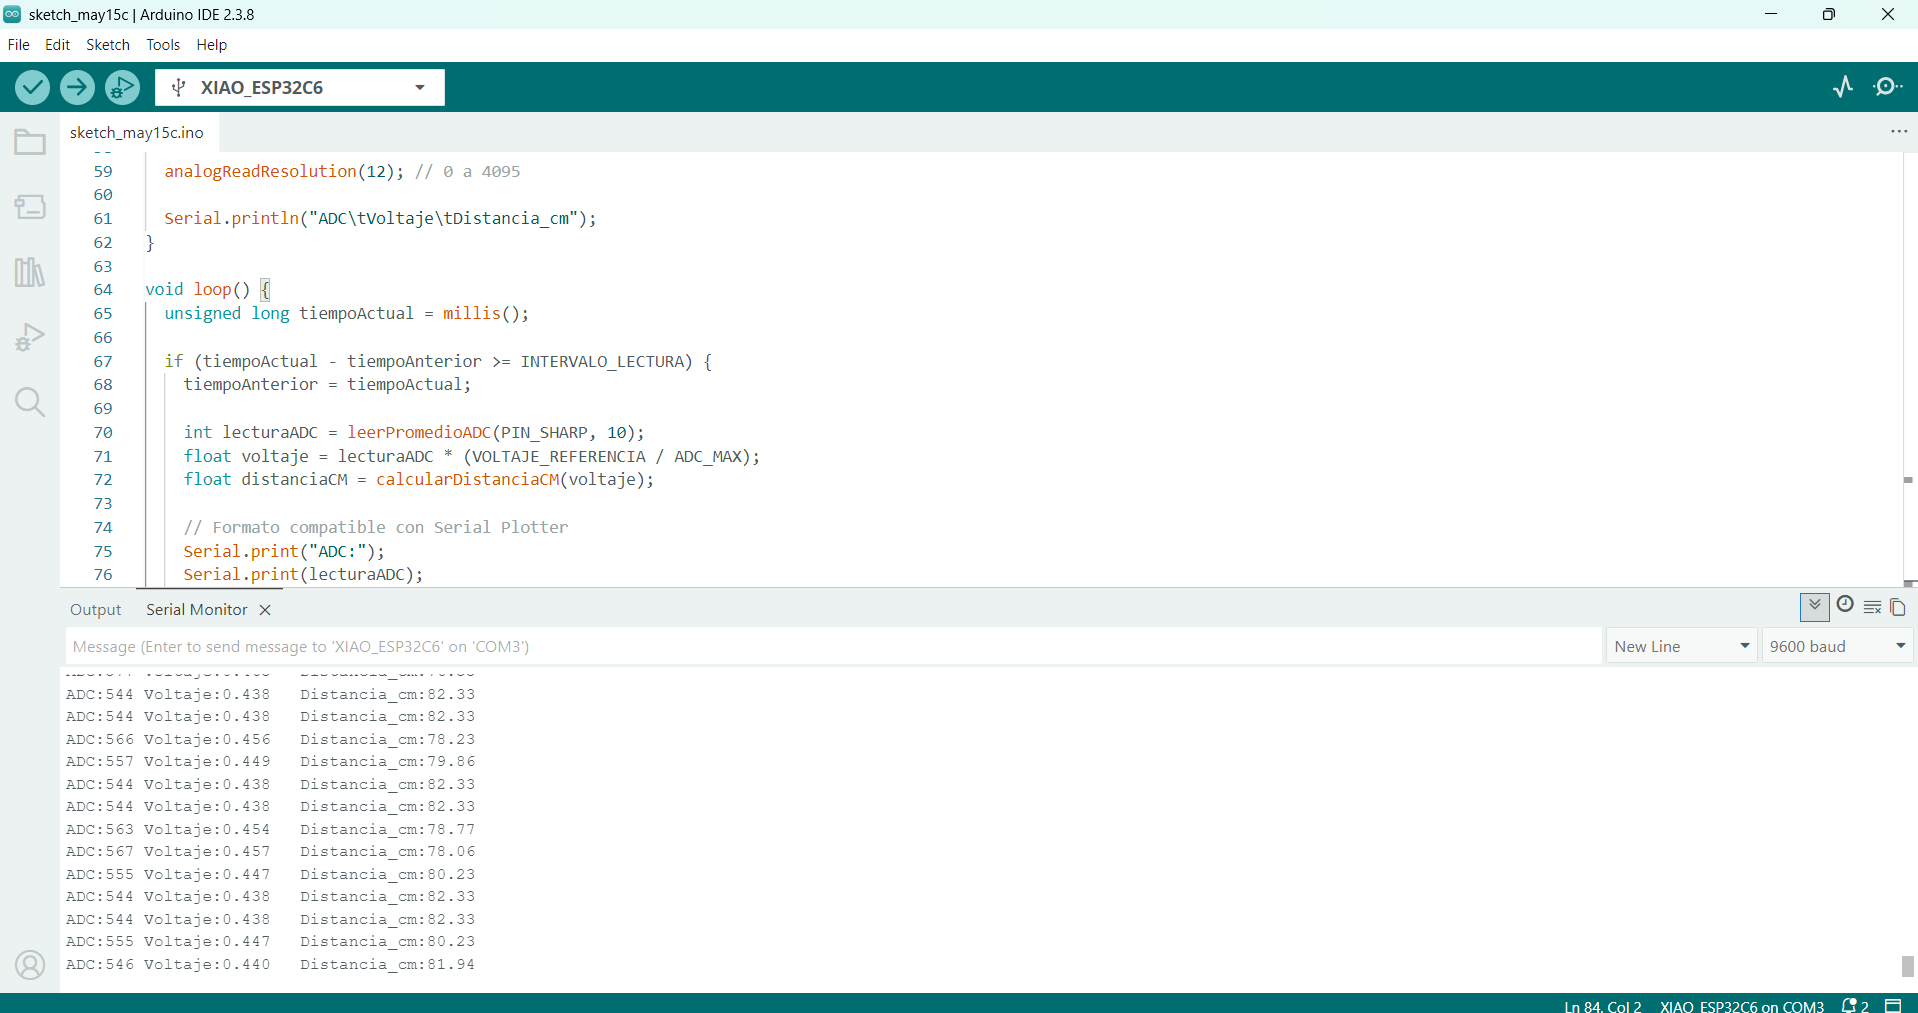
Task: Open the Boards Manager sidebar icon
Action: coord(30,207)
